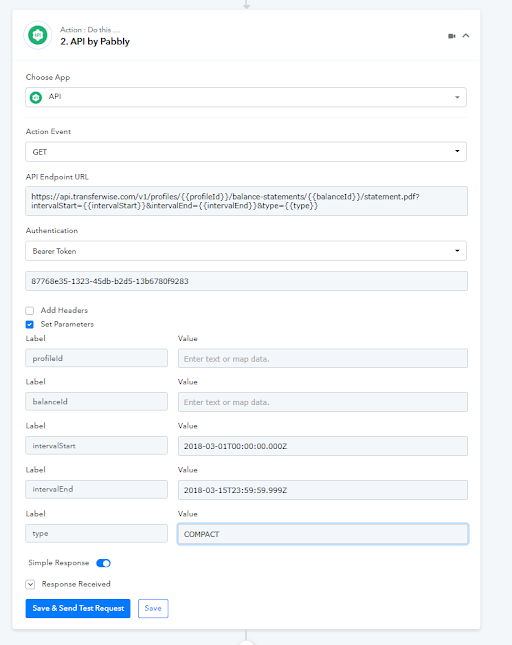Click the balanceId value field
The width and height of the screenshot is (512, 645).
click(x=323, y=402)
